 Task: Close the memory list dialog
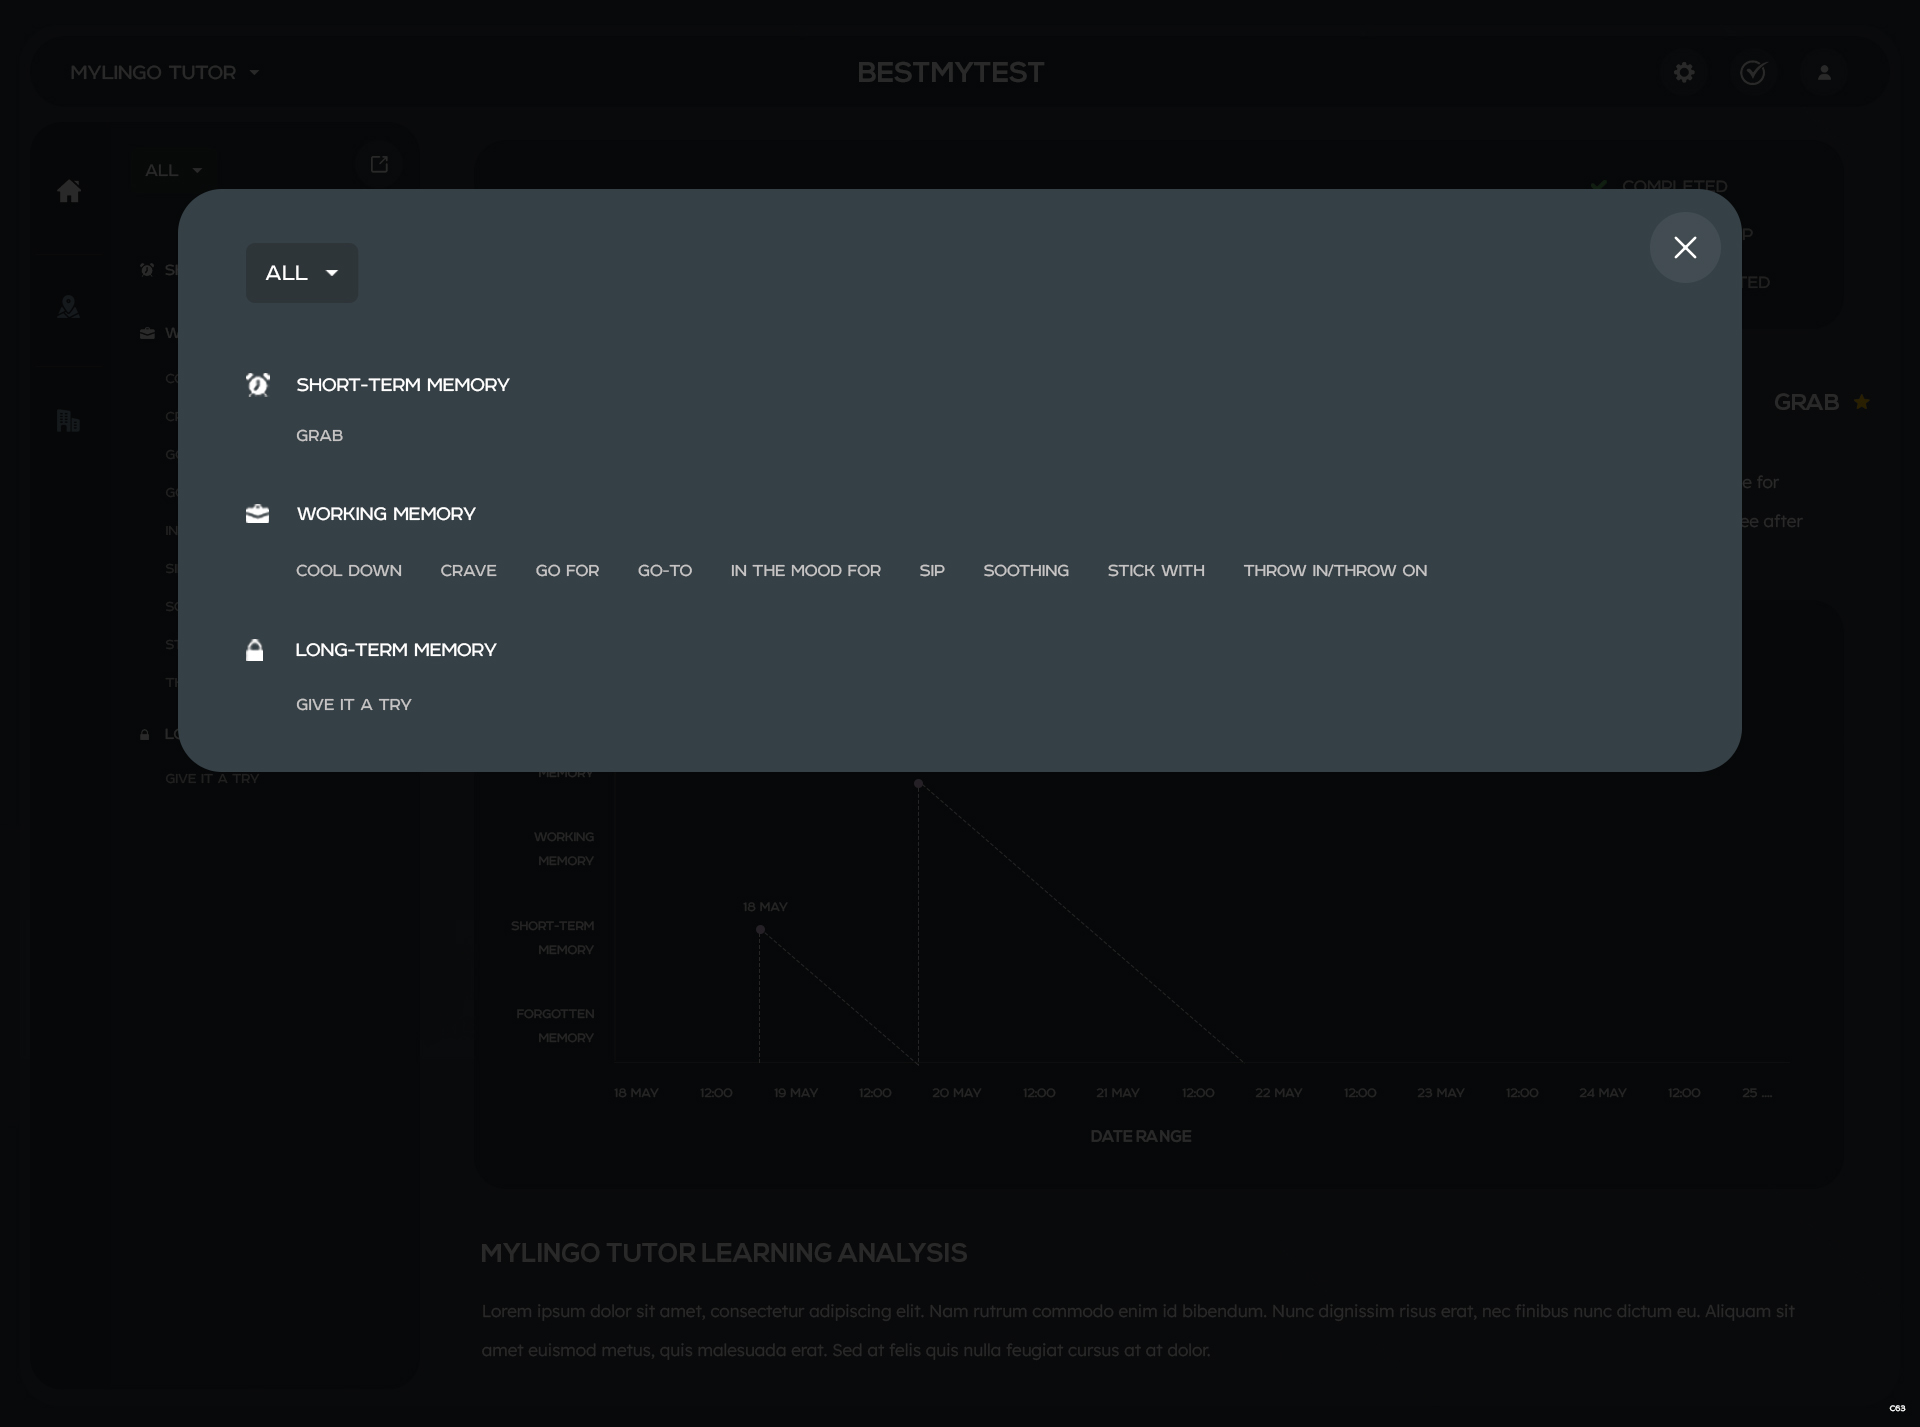tap(1685, 247)
